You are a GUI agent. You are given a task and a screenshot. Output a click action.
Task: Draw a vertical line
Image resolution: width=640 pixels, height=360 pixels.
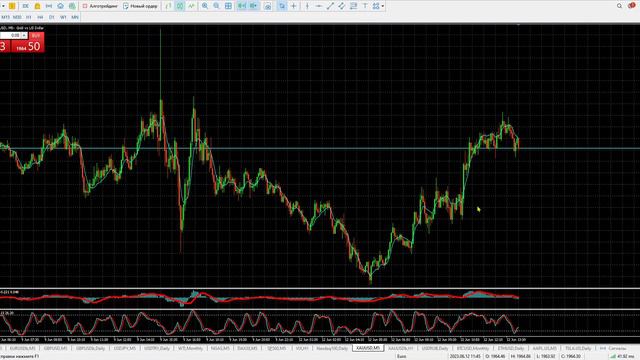pos(307,6)
